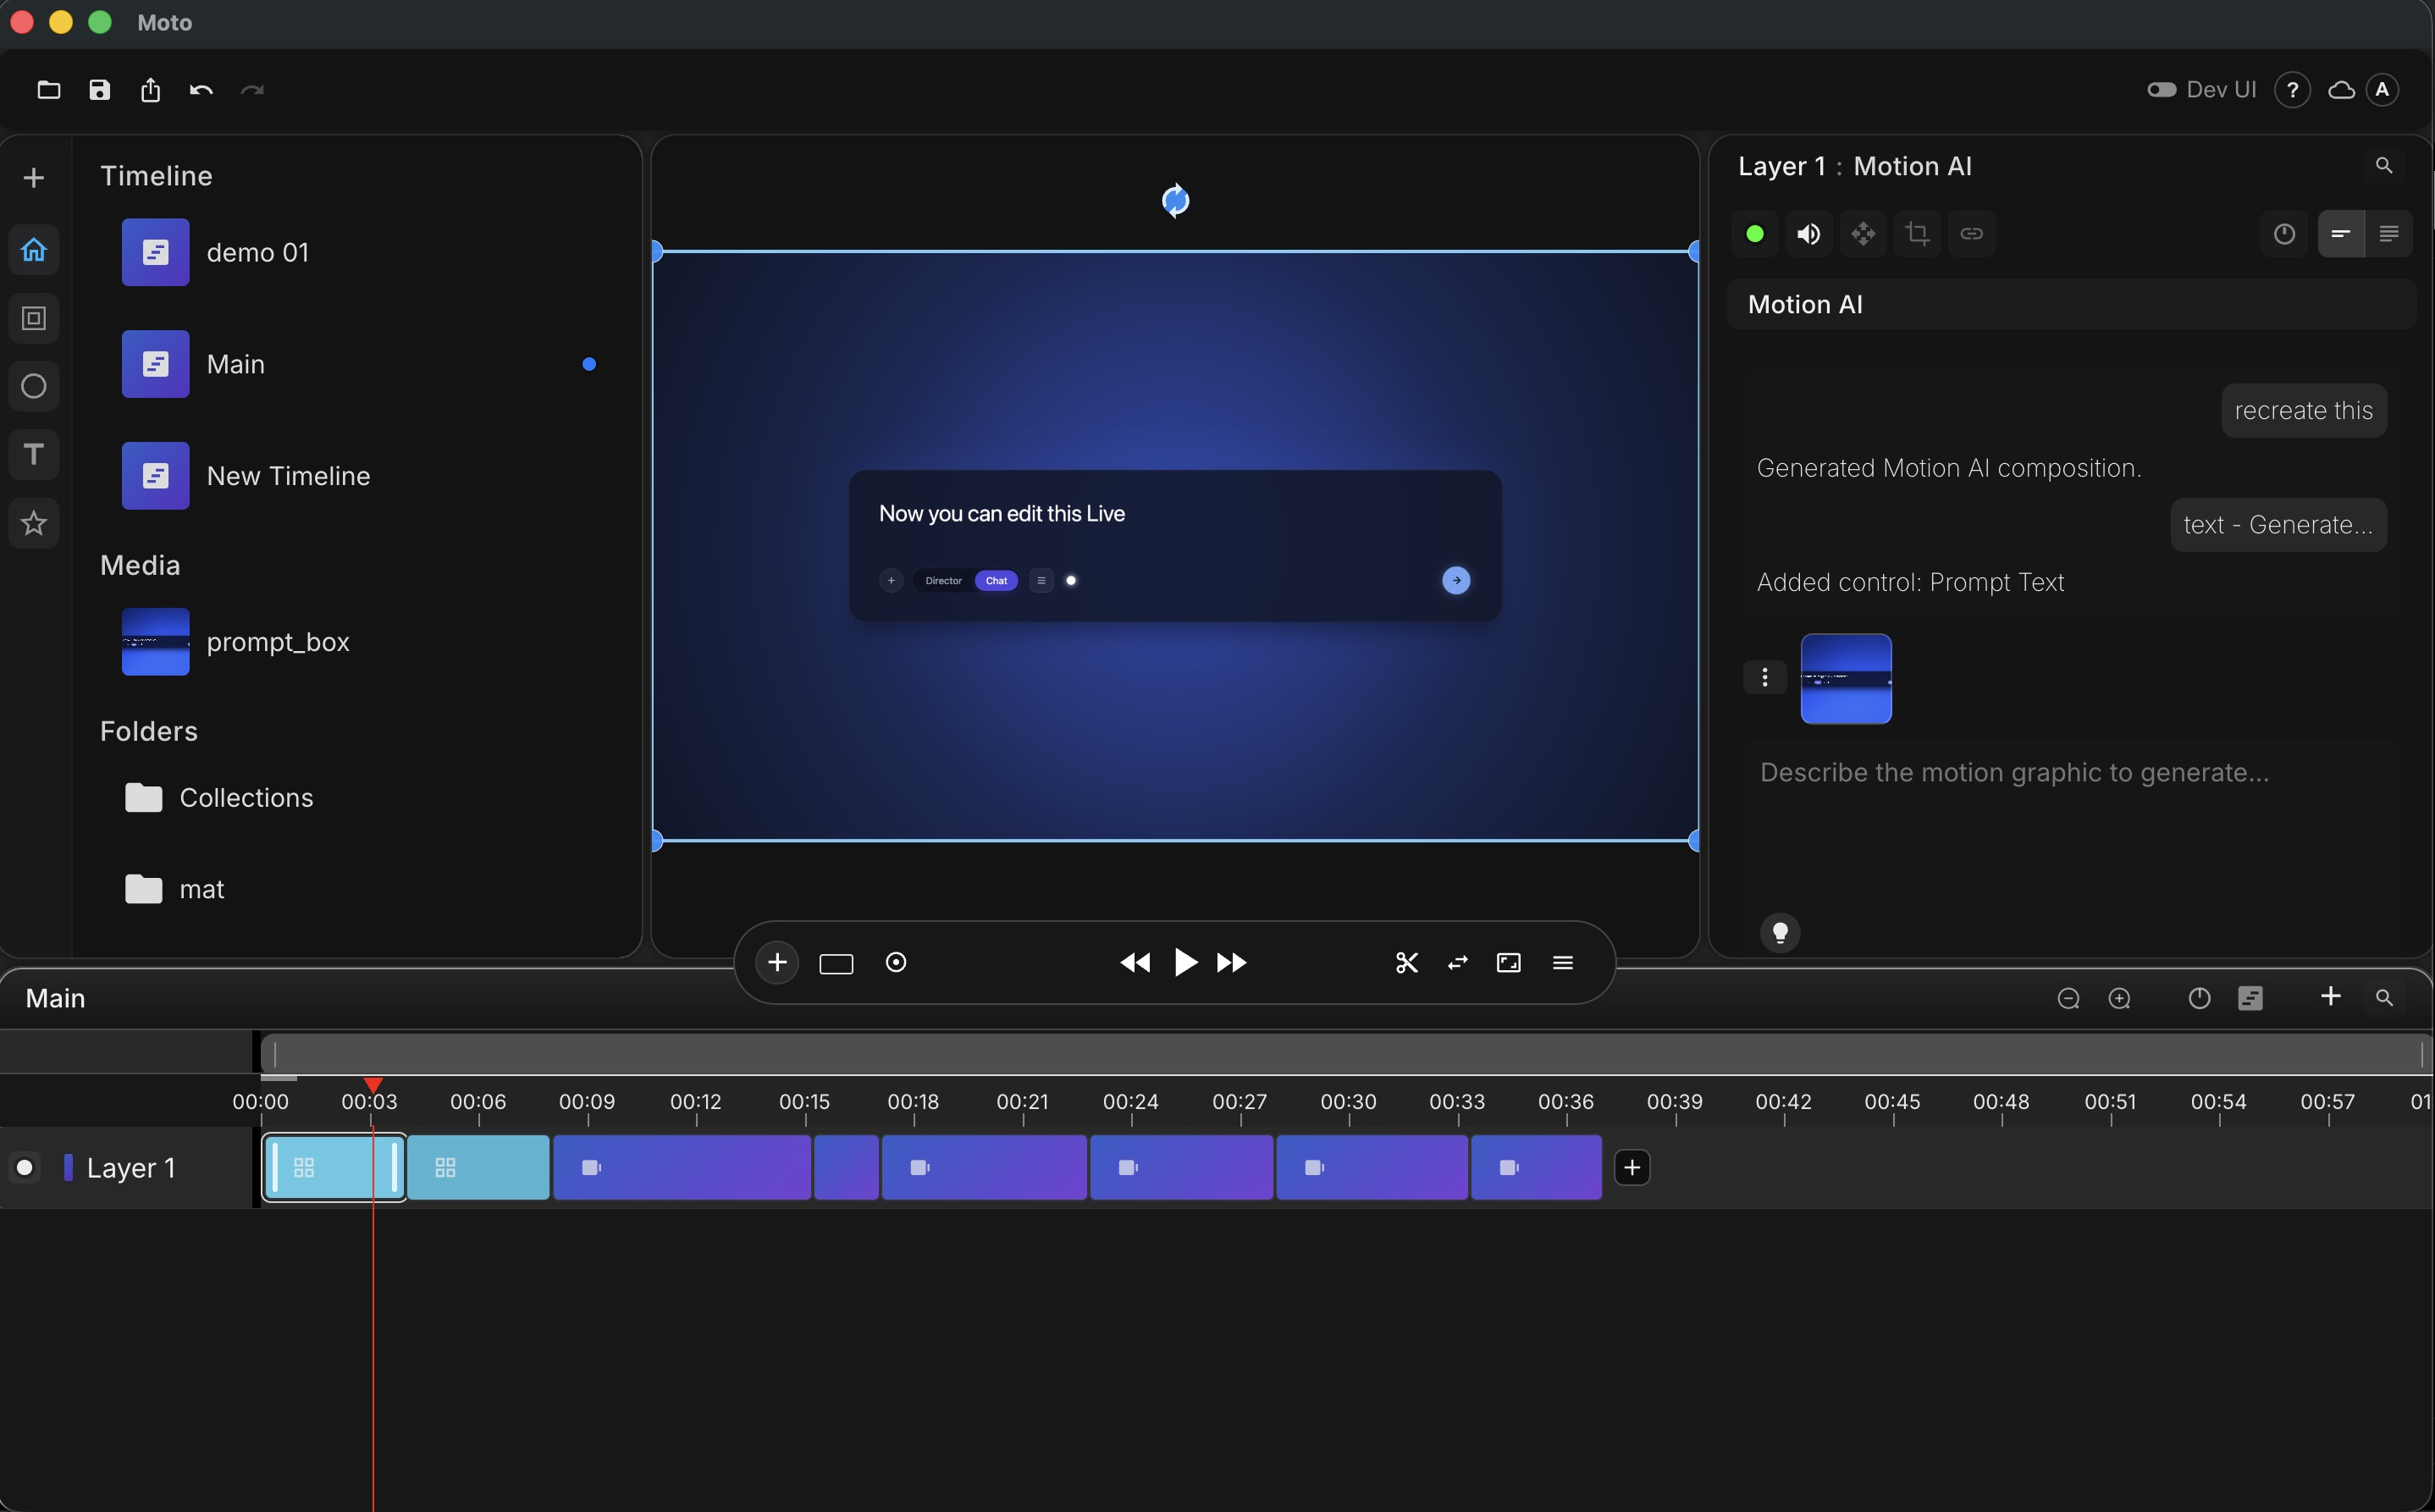This screenshot has width=2435, height=1512.
Task: Click the redo arrow icon
Action: [x=252, y=90]
